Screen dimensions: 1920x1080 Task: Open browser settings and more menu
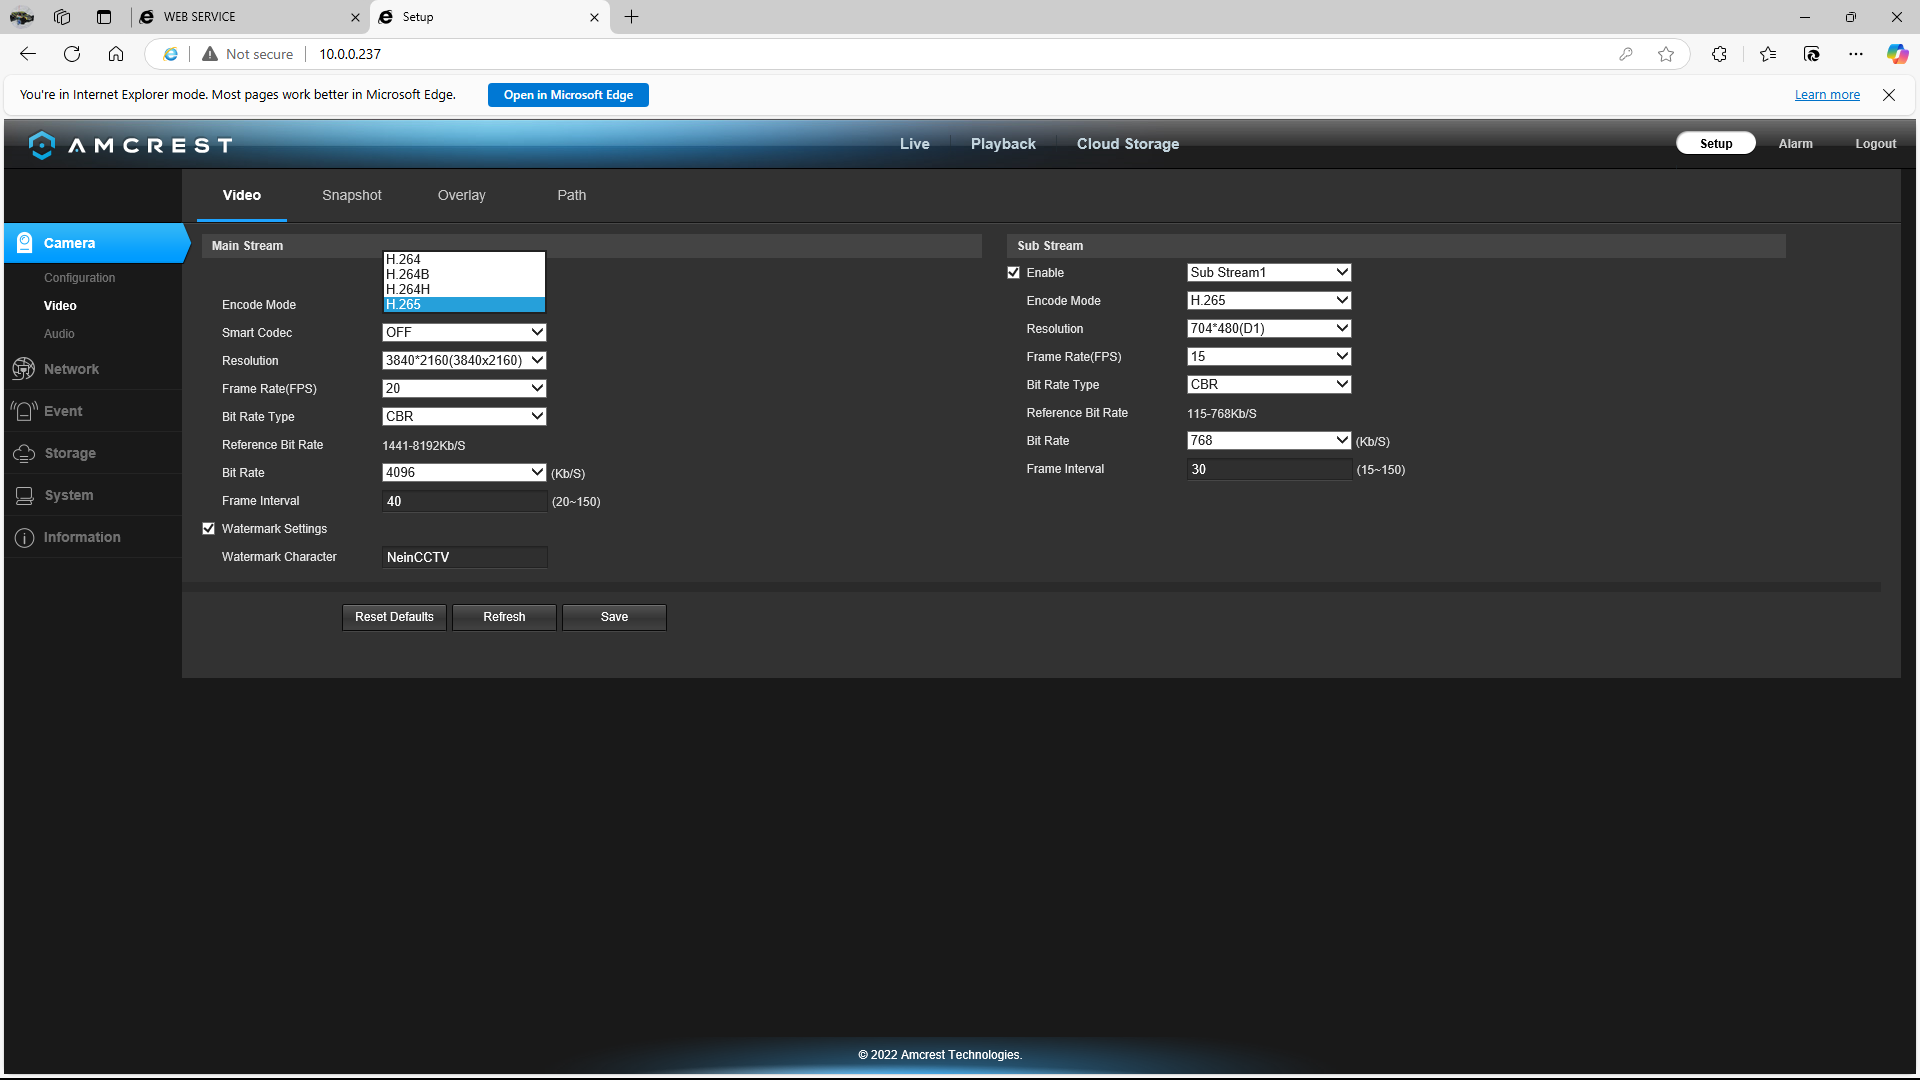(1856, 54)
